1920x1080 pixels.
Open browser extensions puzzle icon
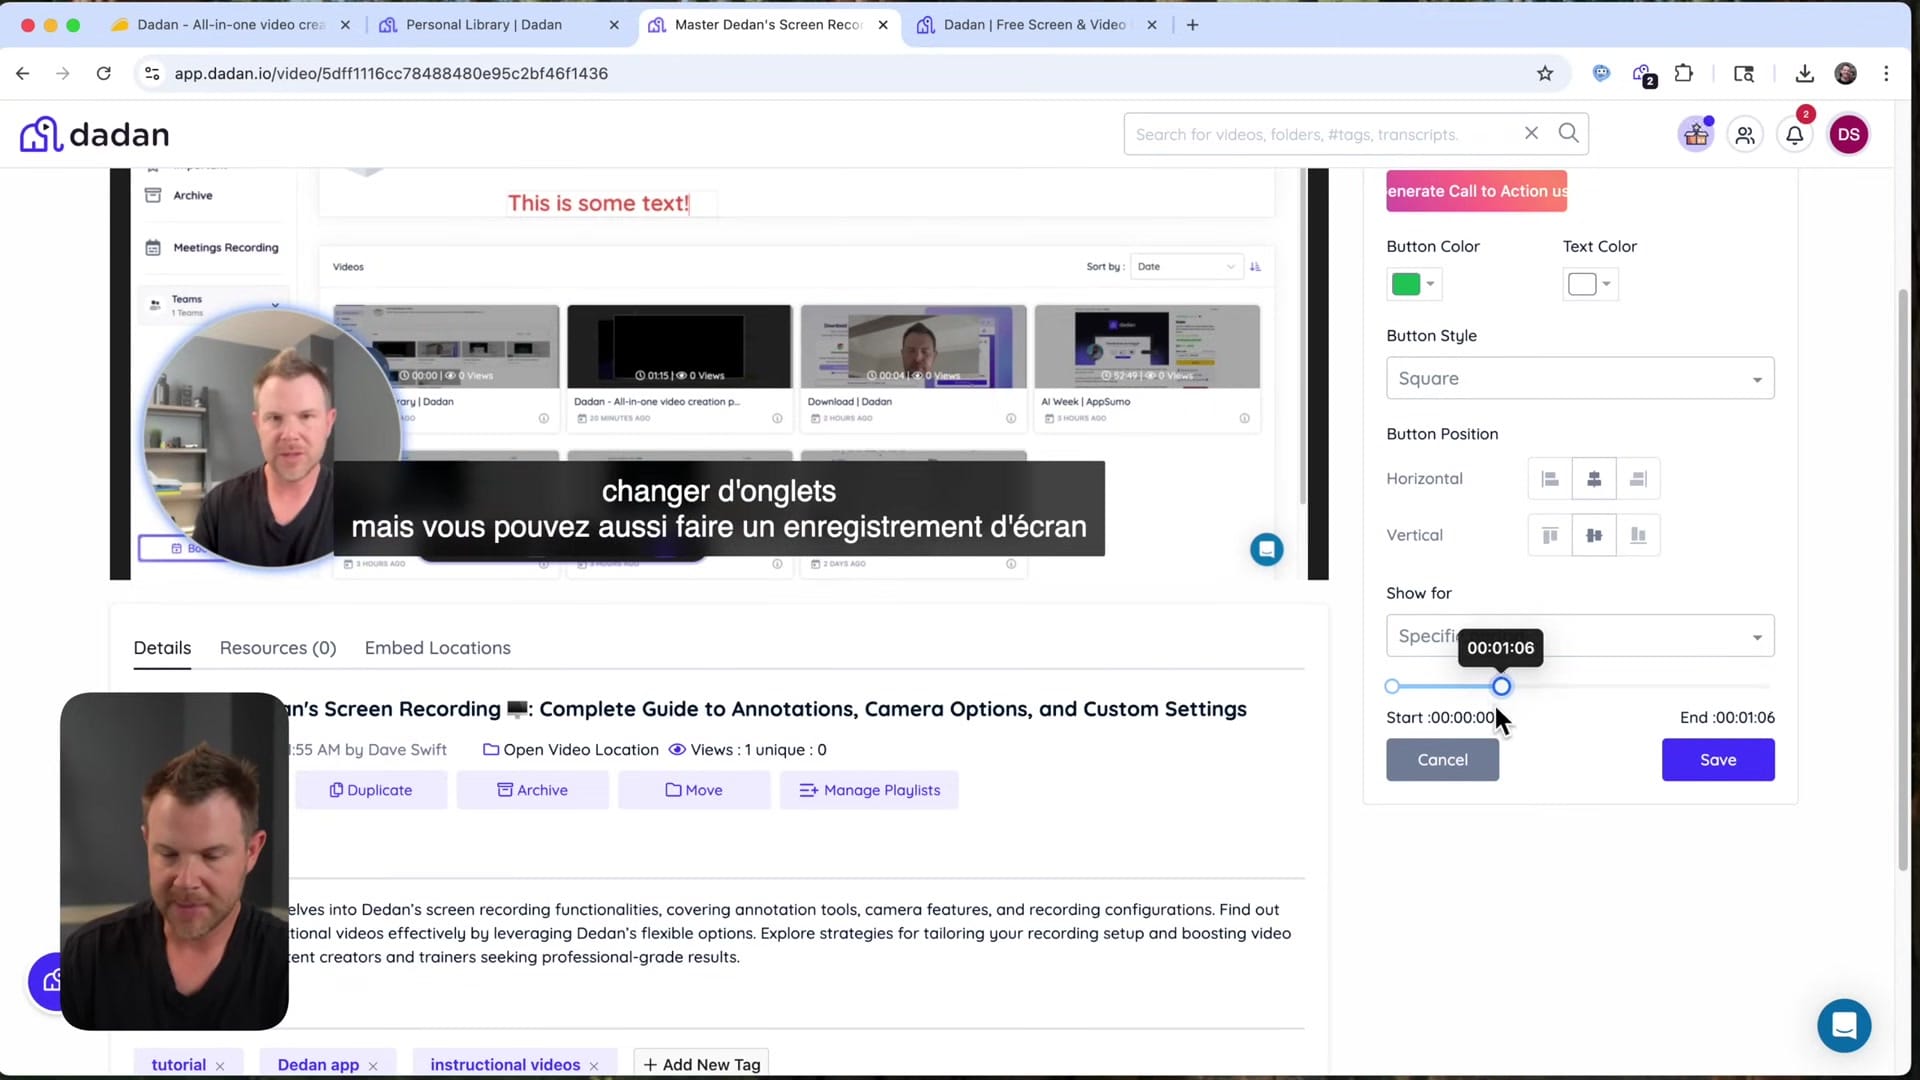[x=1684, y=73]
